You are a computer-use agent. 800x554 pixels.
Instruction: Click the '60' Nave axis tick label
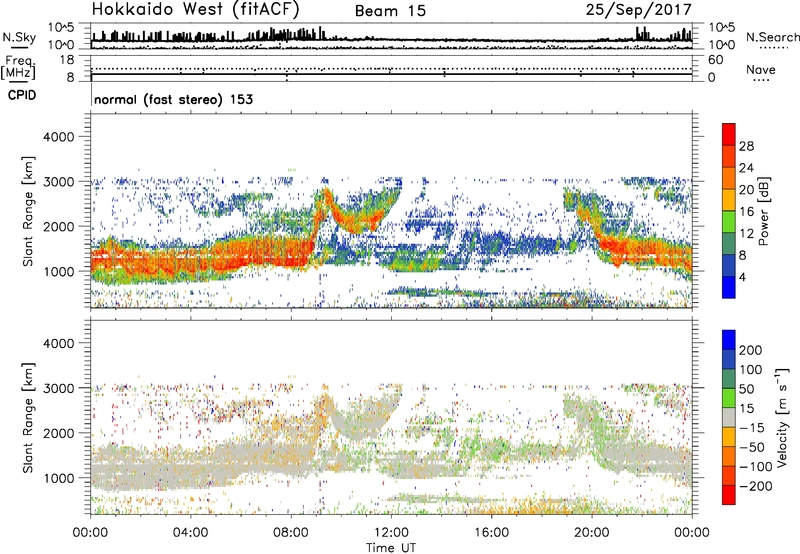(715, 60)
